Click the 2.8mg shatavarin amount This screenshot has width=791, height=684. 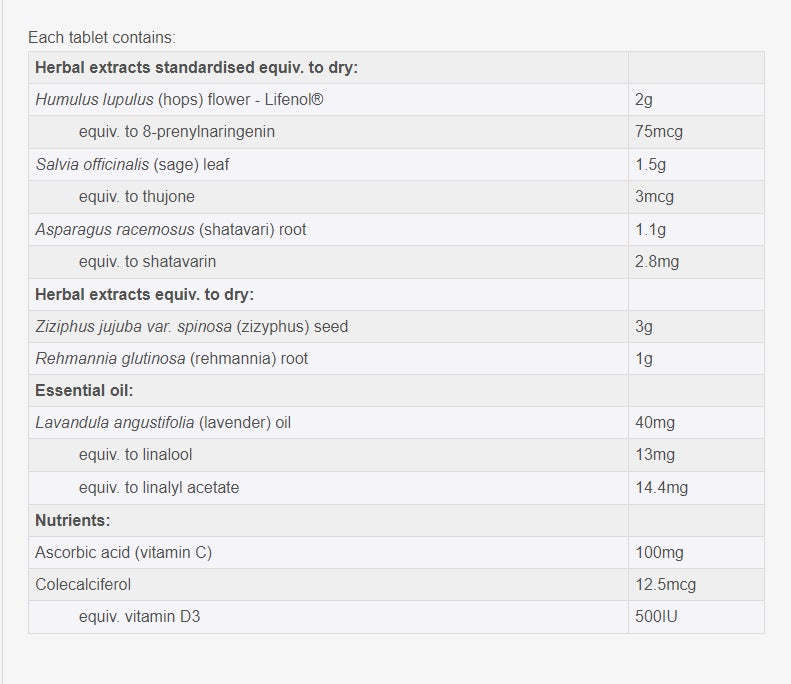[x=657, y=262]
